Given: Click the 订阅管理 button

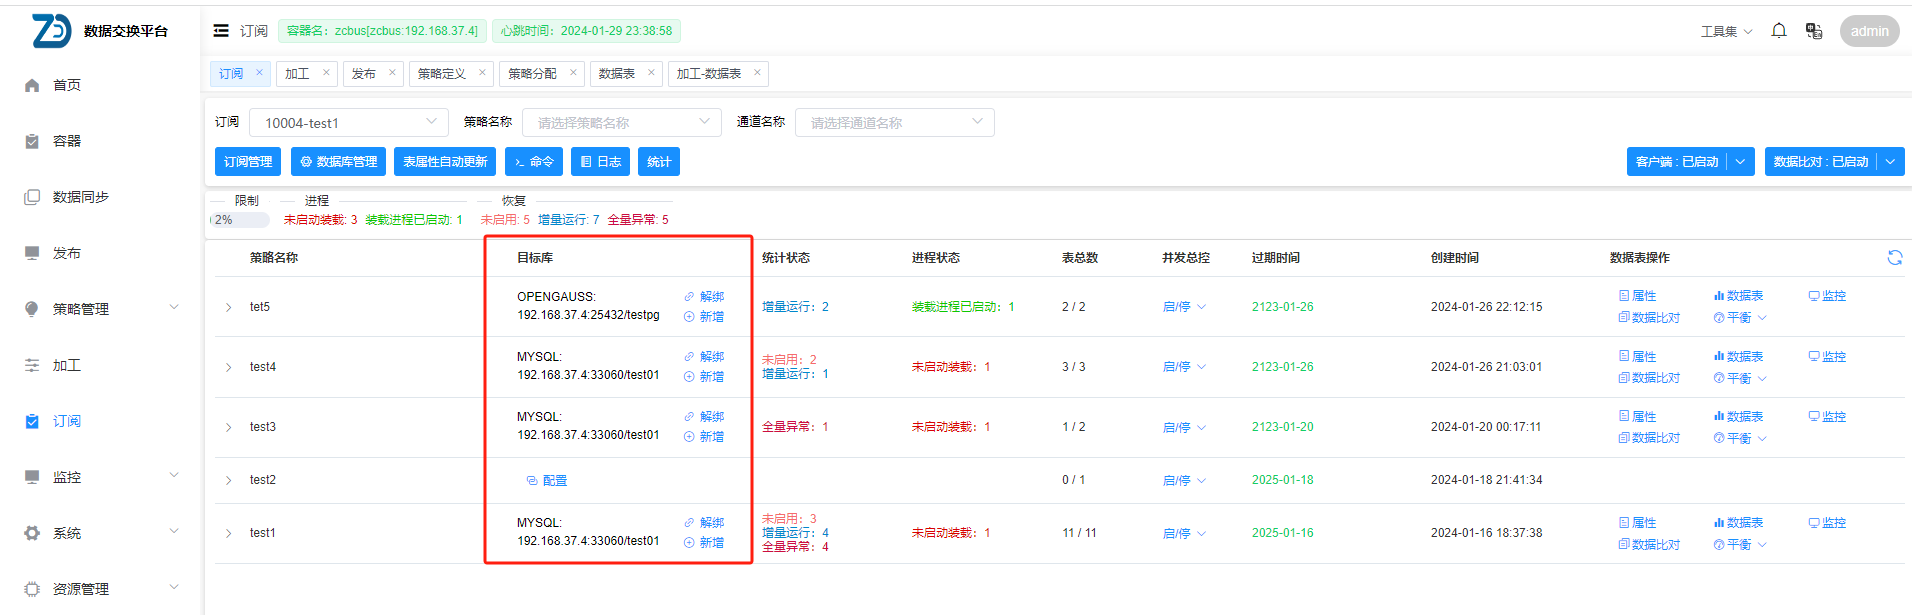Looking at the screenshot, I should pos(248,162).
